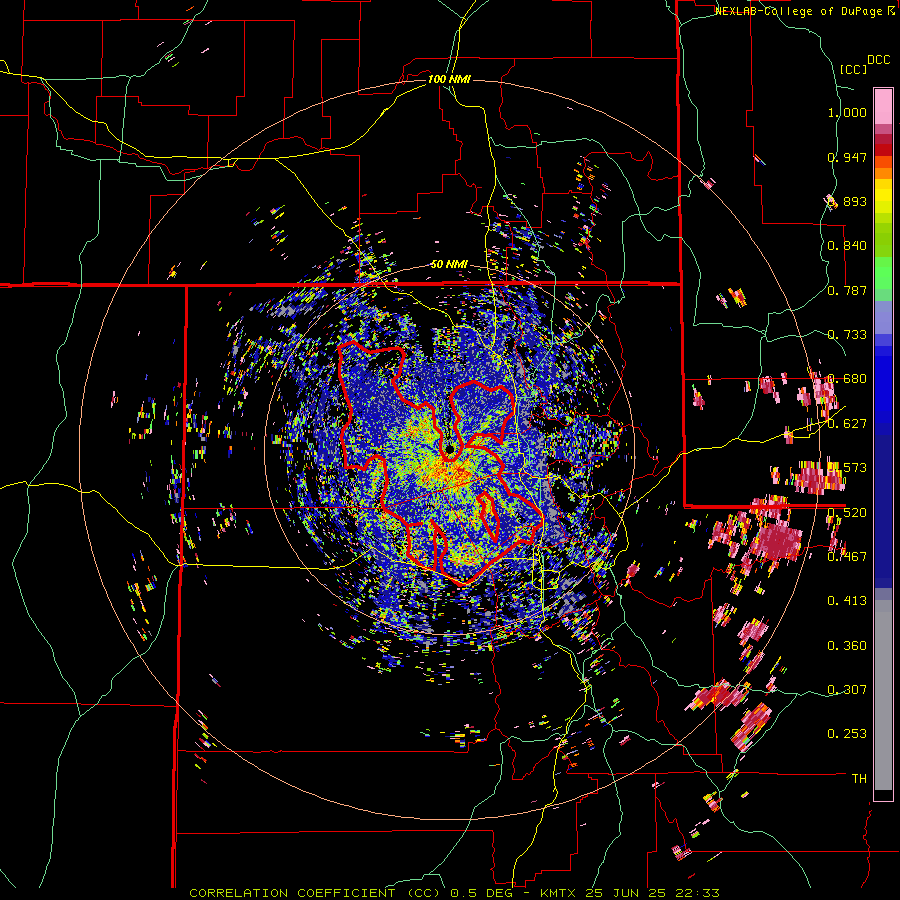Click the 0.573 scale value
The image size is (900, 900).
click(847, 467)
